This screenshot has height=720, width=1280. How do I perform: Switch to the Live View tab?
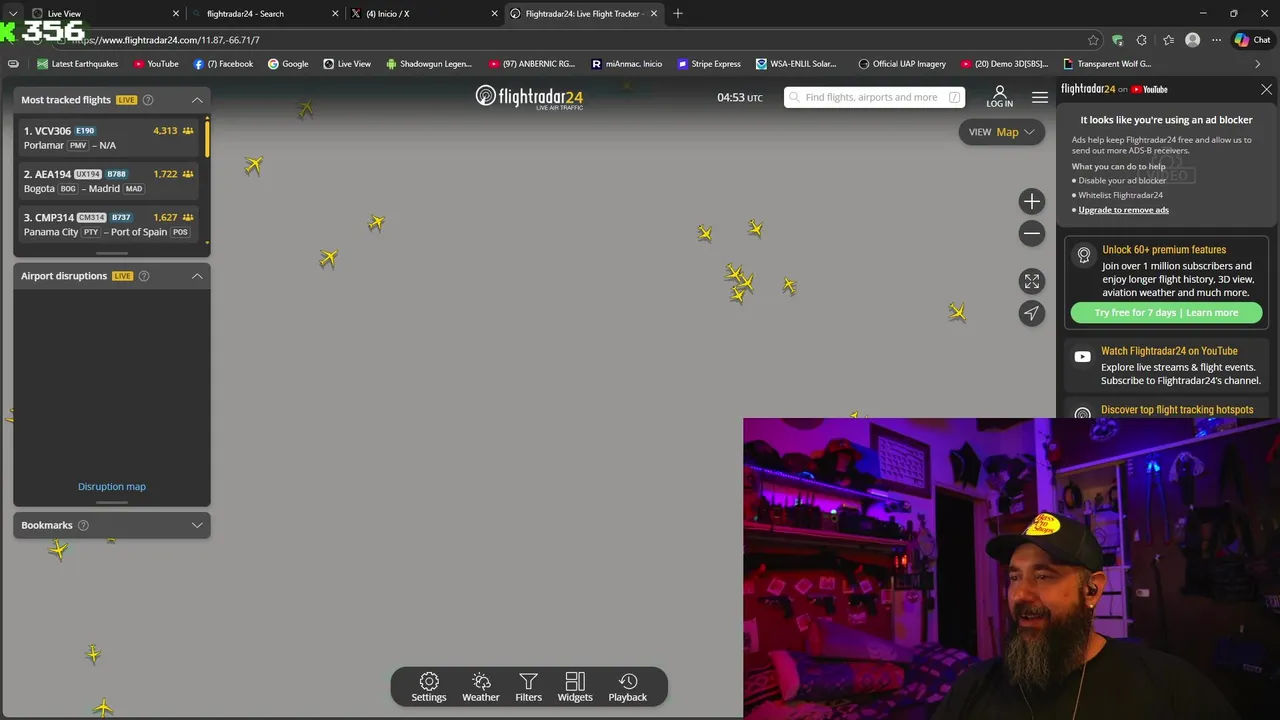coord(105,13)
